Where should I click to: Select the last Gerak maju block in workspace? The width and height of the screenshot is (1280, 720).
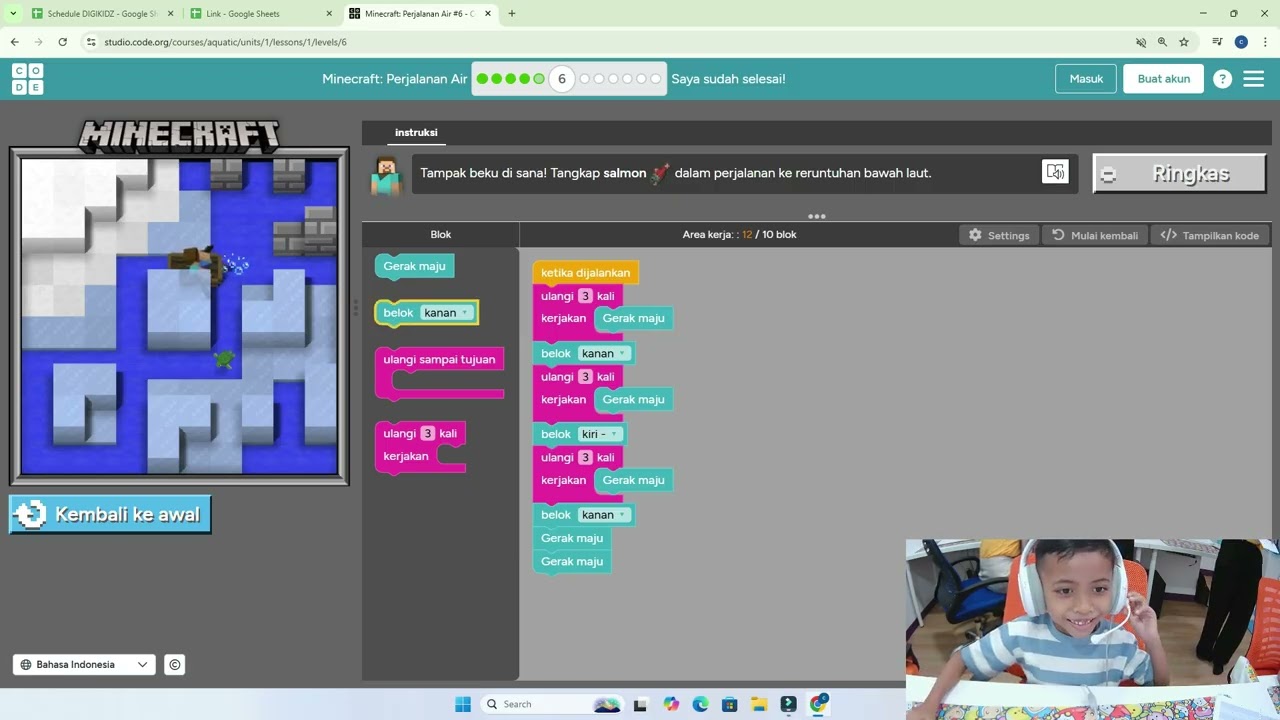[572, 562]
